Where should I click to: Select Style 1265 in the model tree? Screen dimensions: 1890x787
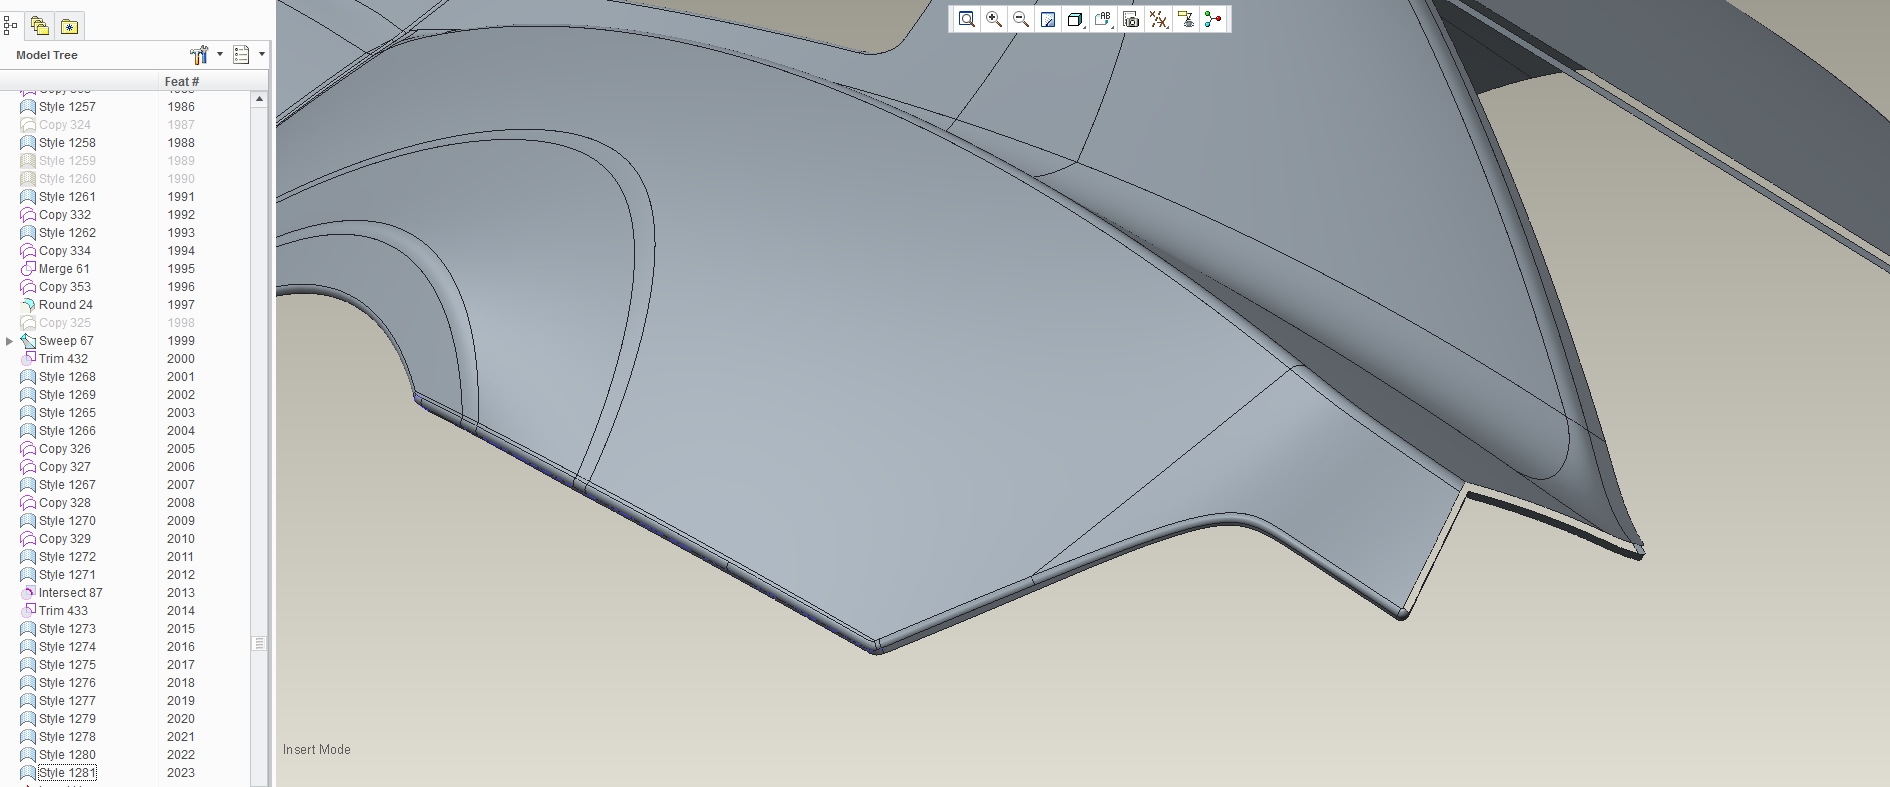67,413
